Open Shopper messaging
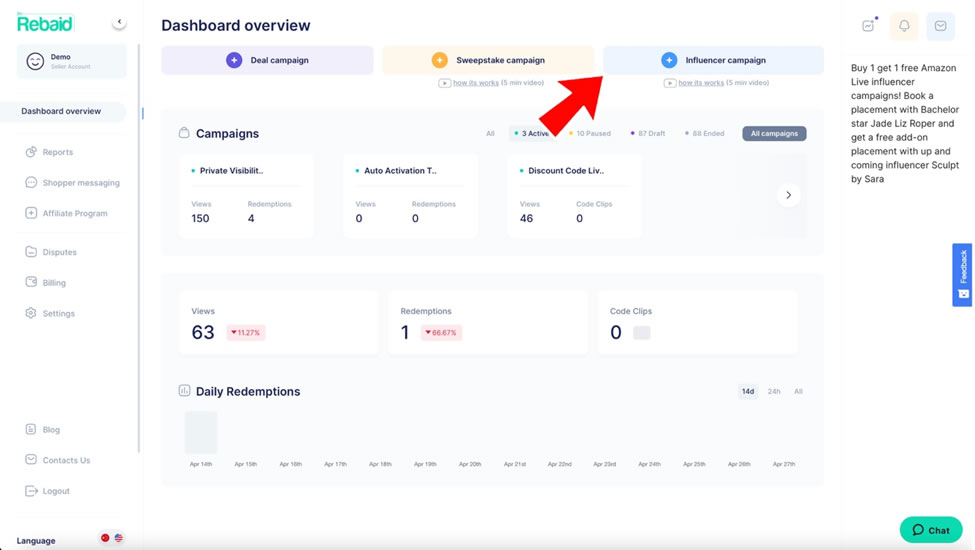 pos(81,183)
